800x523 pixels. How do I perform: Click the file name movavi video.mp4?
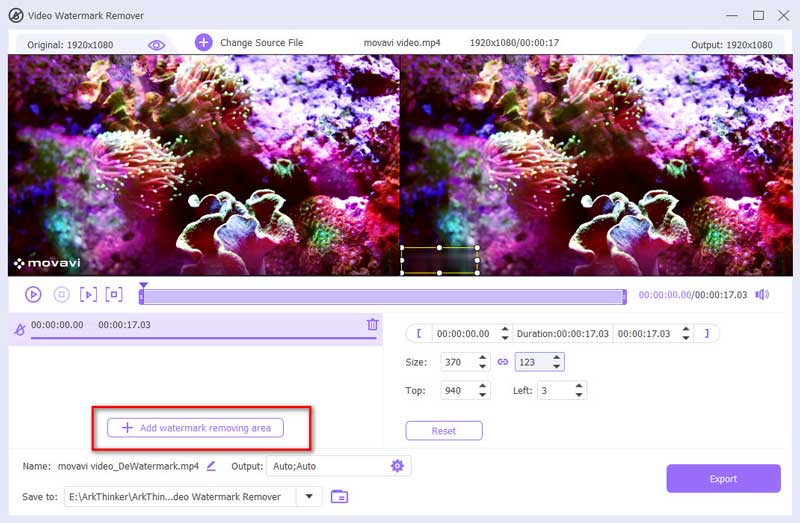(402, 43)
